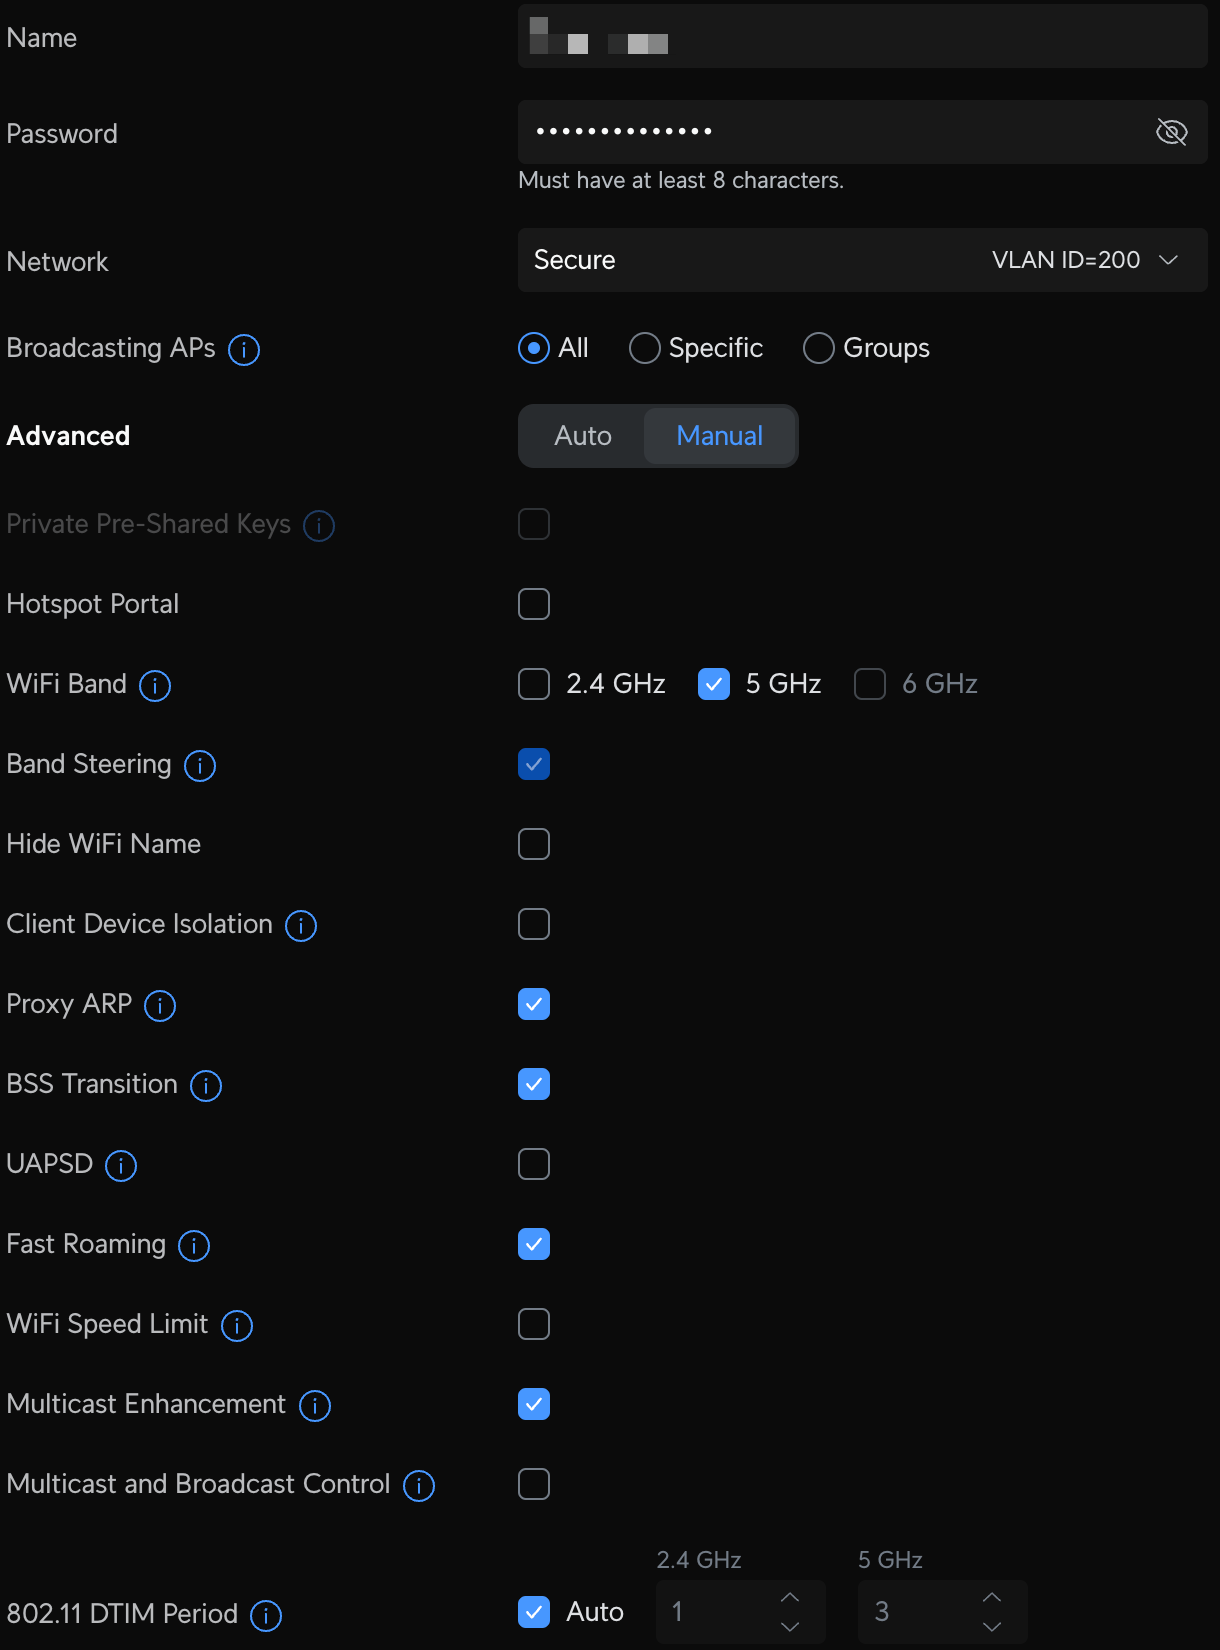
Task: Open info tooltip for Fast Roaming
Action: (194, 1245)
